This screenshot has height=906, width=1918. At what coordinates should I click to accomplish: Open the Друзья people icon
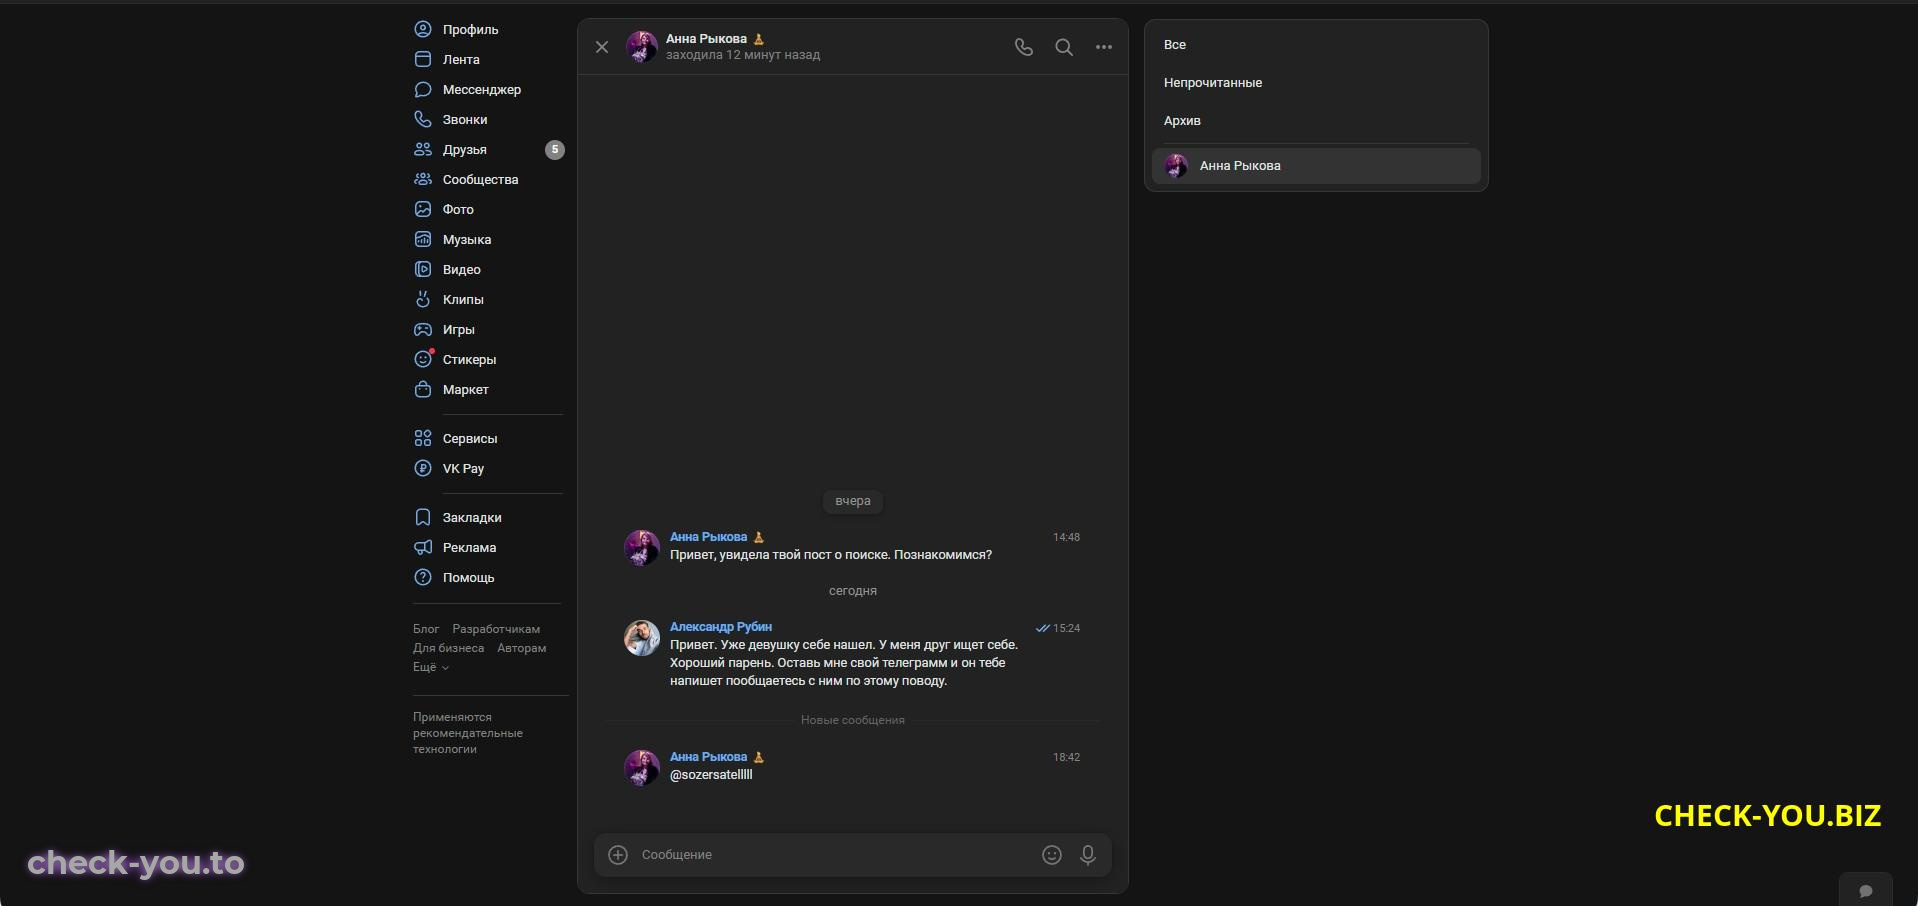pyautogui.click(x=423, y=149)
